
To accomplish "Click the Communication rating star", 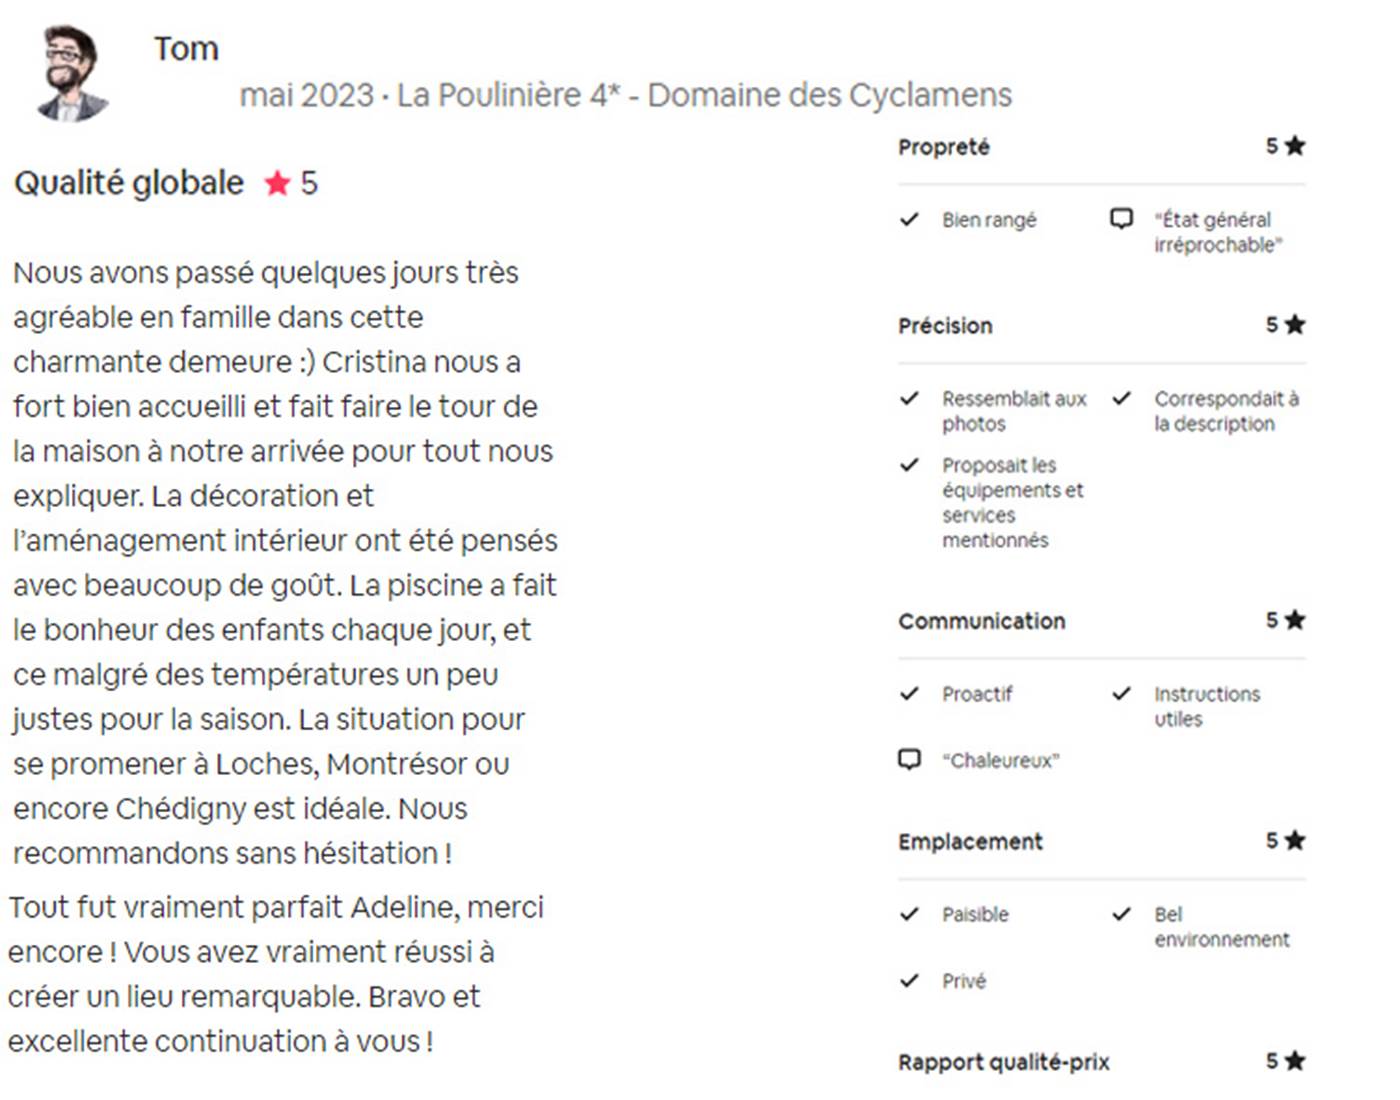I will 1295,620.
